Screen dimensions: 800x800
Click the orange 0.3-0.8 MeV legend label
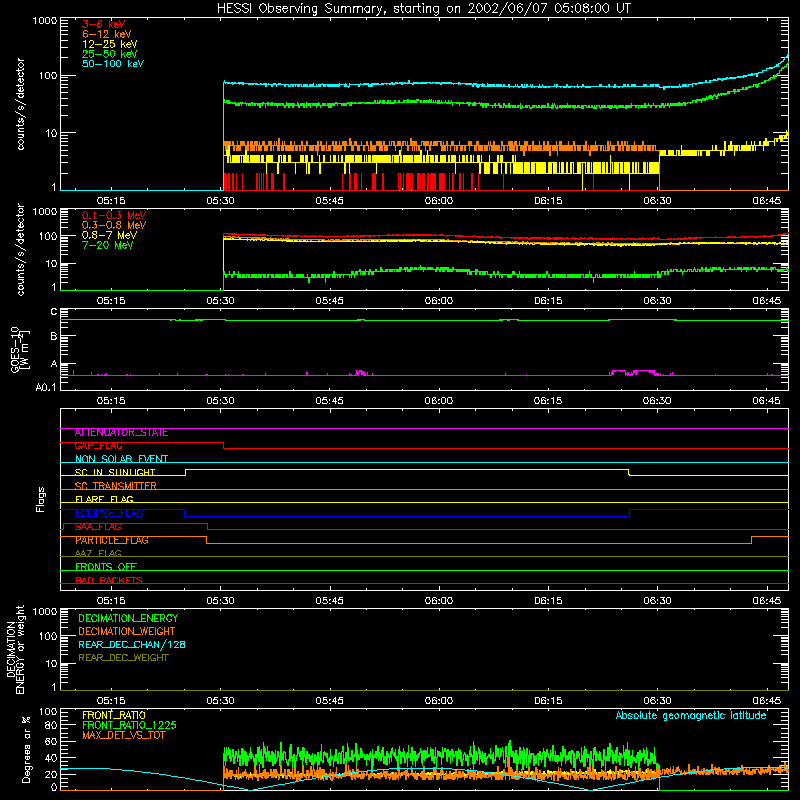tap(114, 225)
